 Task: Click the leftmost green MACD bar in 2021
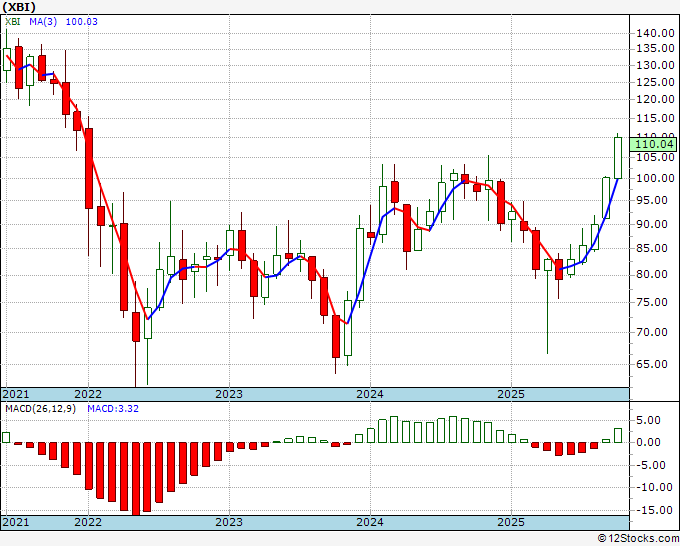6,438
